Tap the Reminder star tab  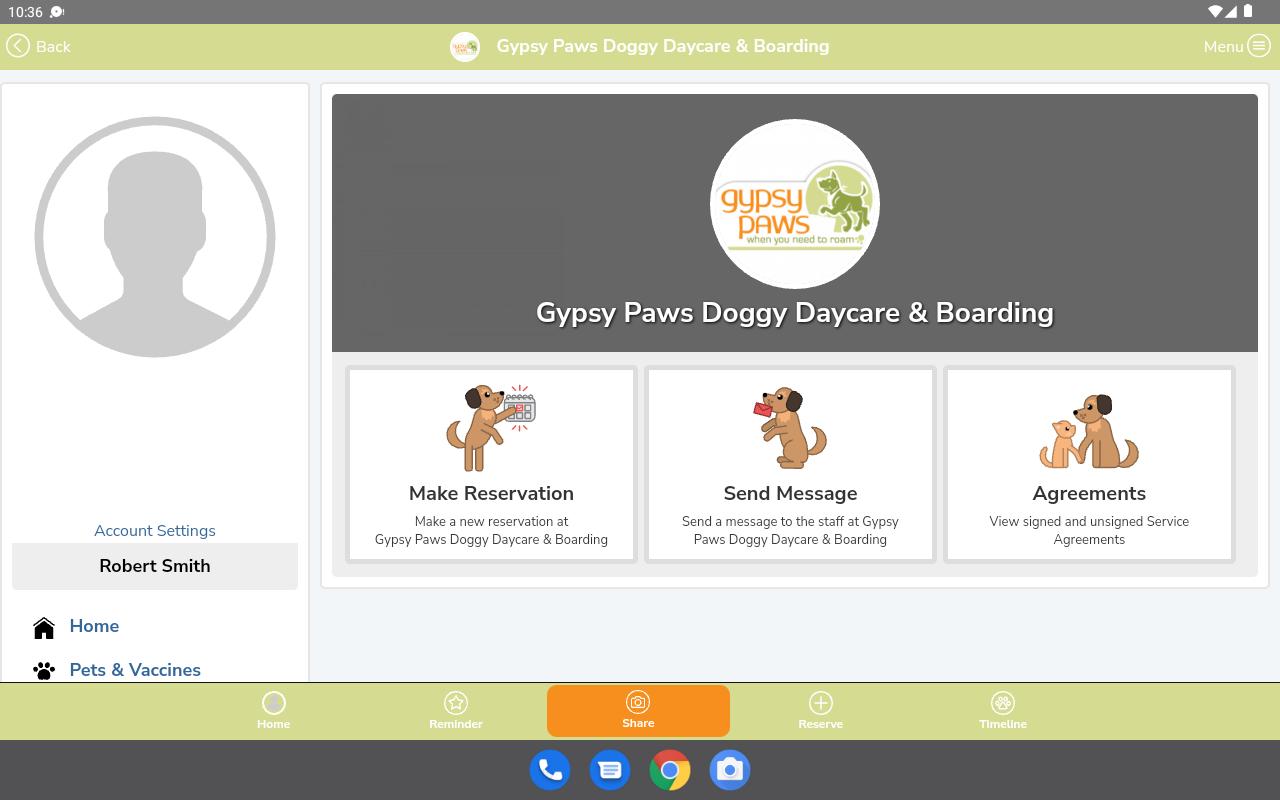click(456, 711)
